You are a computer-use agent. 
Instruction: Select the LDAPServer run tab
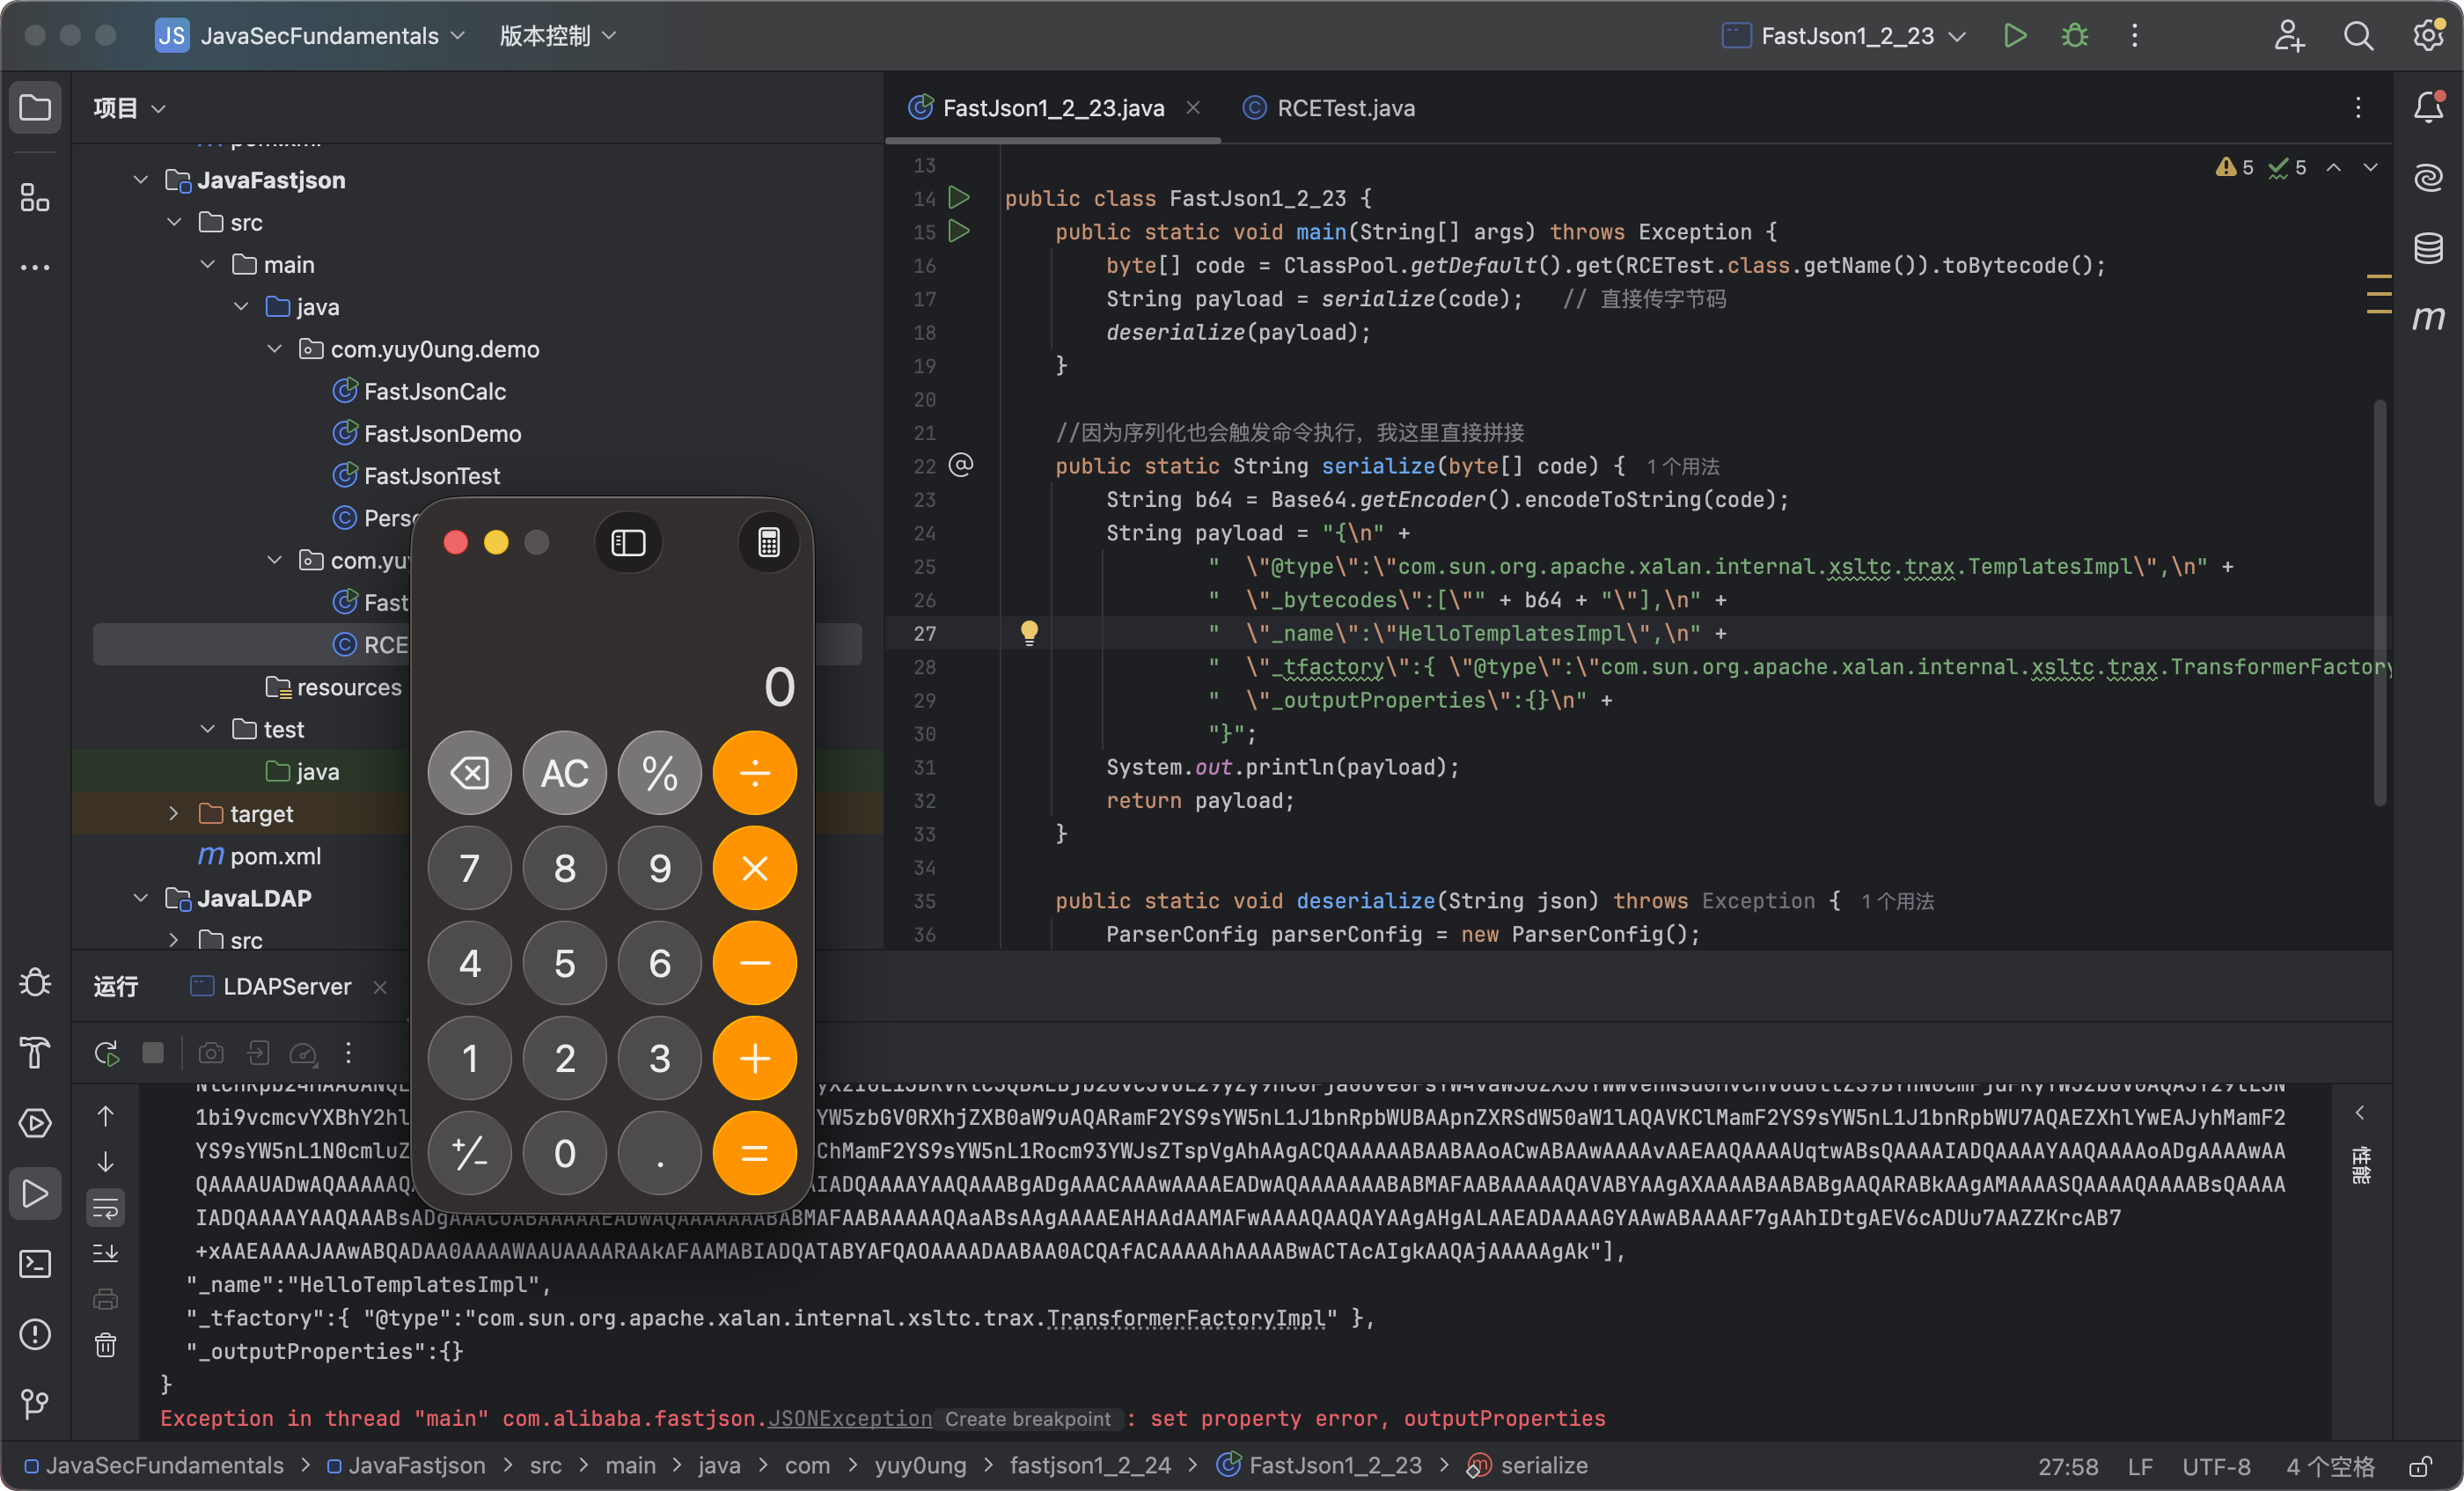[286, 987]
